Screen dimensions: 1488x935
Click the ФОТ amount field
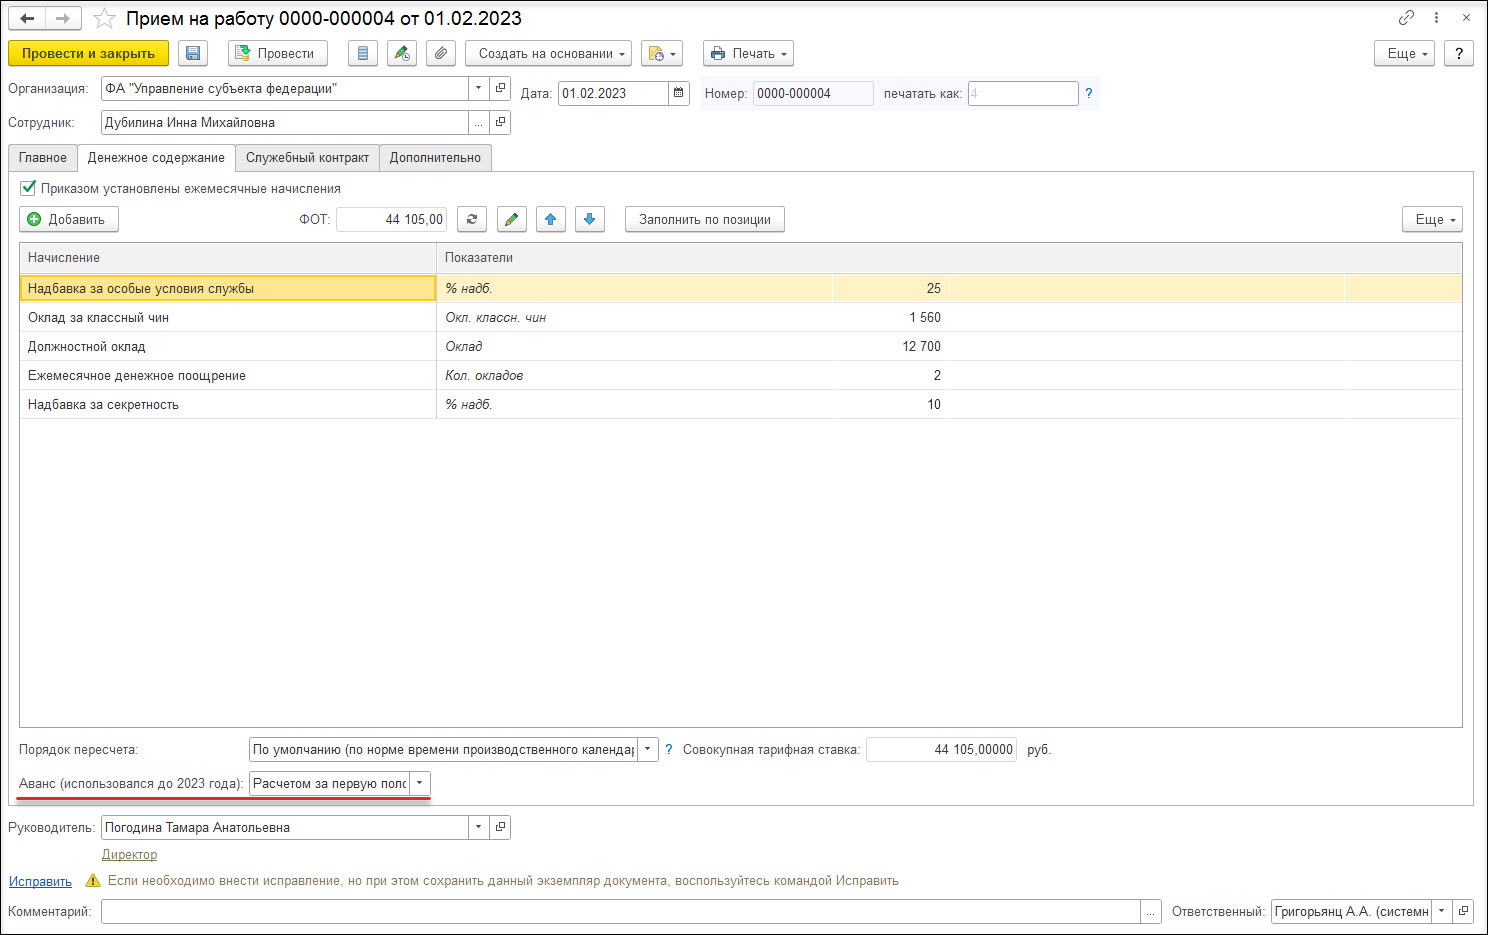pyautogui.click(x=391, y=219)
